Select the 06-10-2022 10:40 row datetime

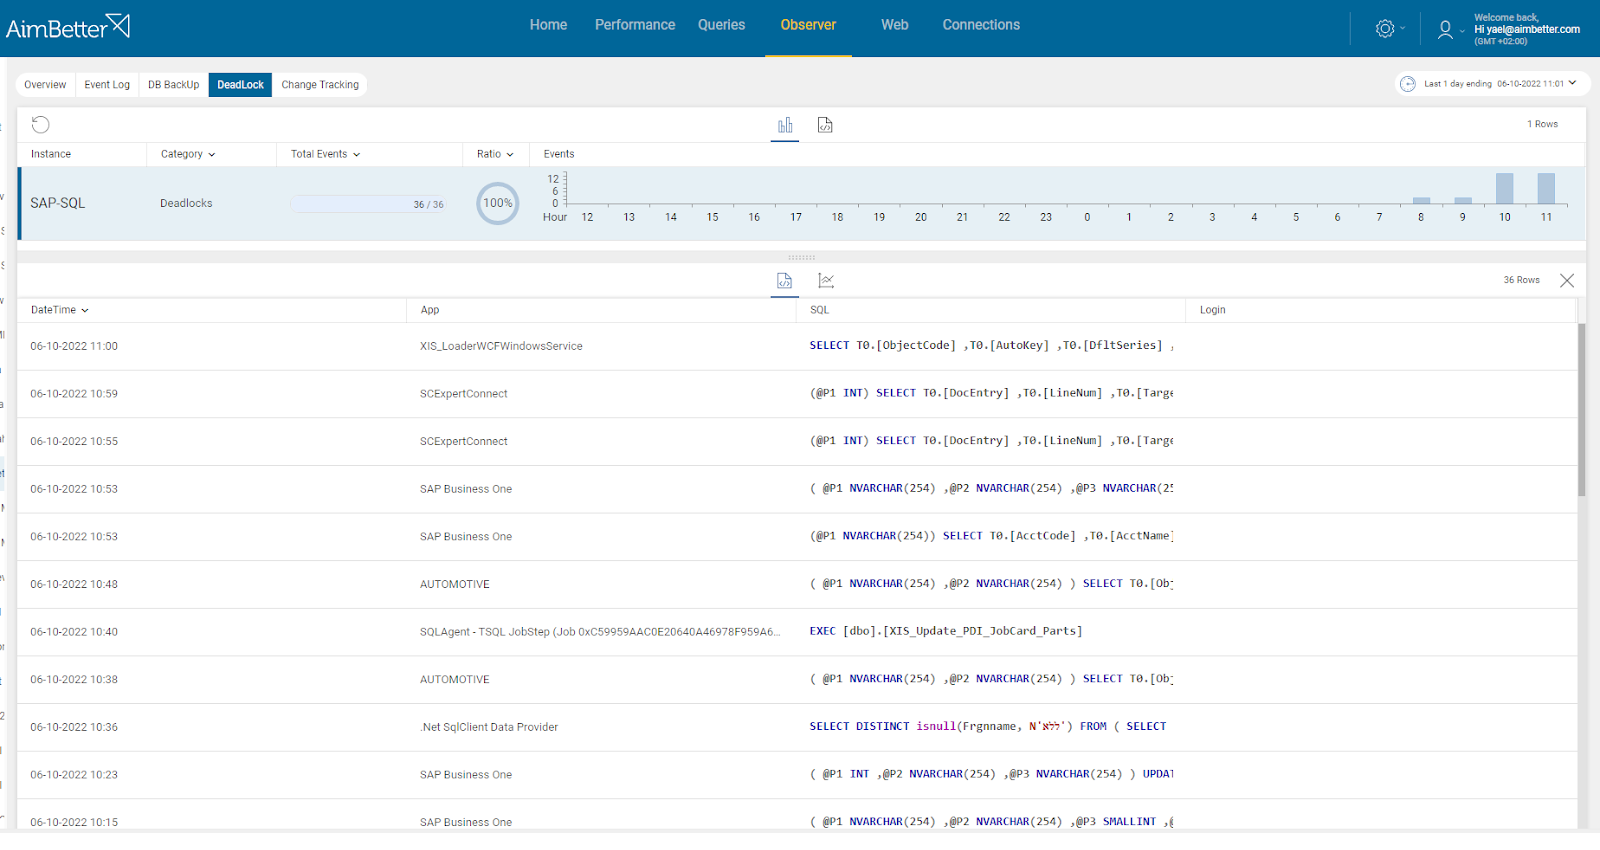pos(74,632)
